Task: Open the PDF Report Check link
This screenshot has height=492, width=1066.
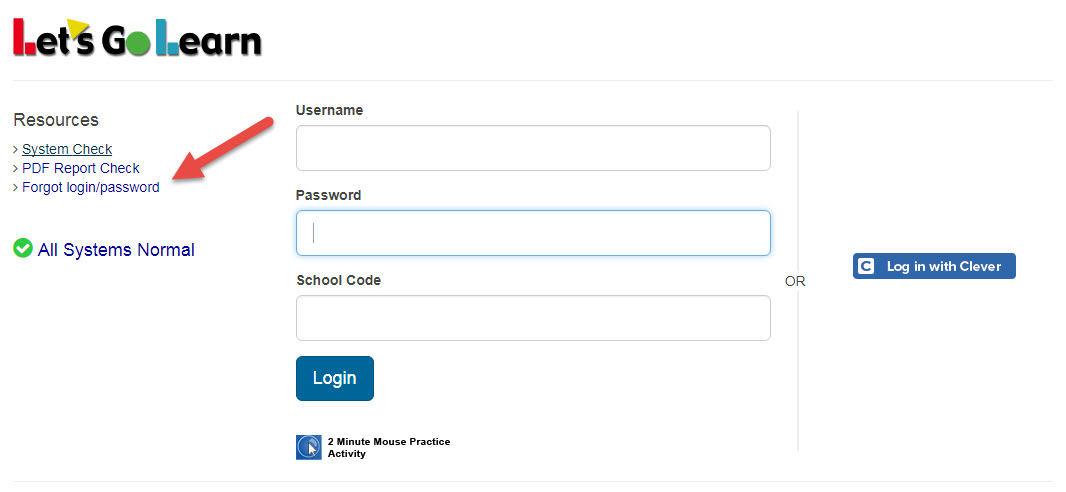Action: tap(81, 168)
